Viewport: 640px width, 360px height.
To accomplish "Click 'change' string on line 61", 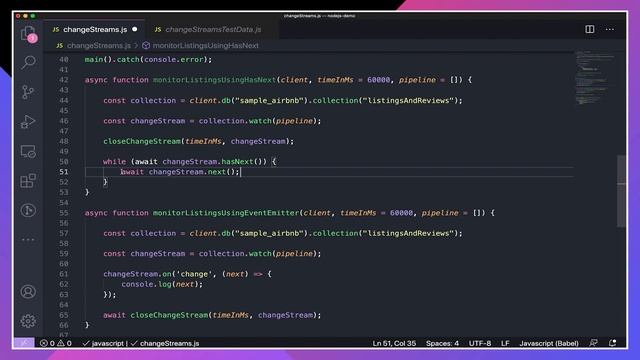I will coord(194,274).
